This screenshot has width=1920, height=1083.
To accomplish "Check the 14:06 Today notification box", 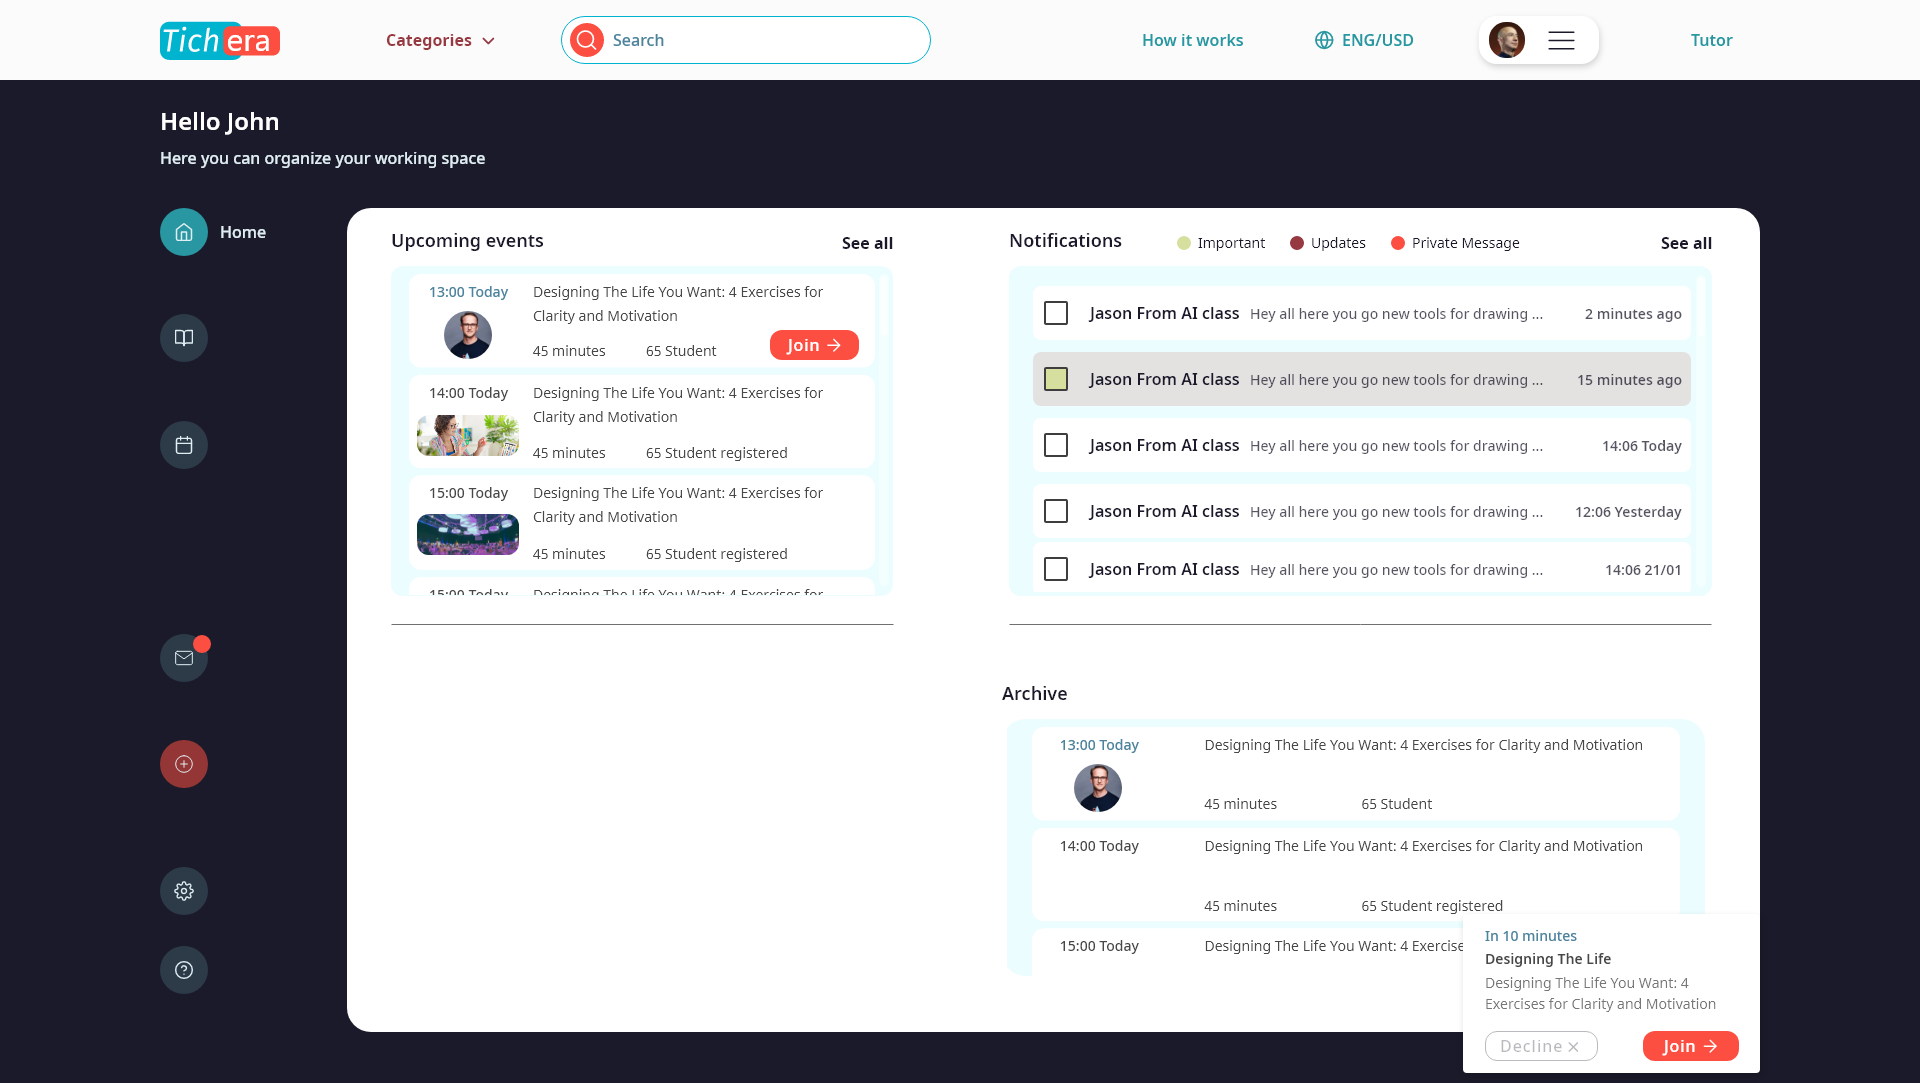I will pyautogui.click(x=1056, y=445).
